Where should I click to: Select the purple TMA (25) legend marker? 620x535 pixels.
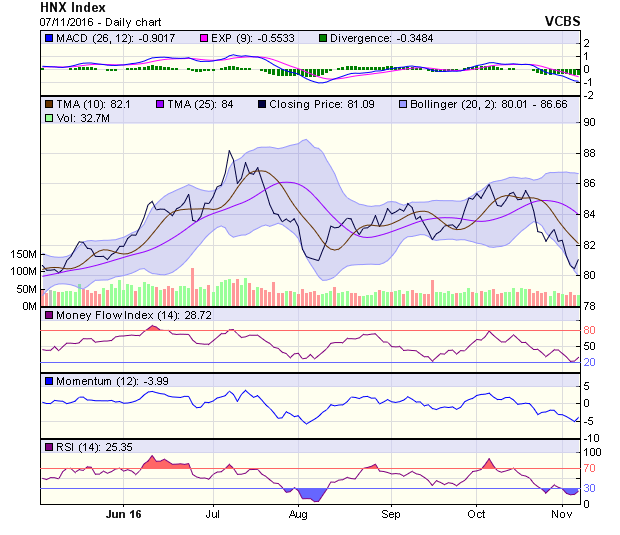(x=159, y=104)
